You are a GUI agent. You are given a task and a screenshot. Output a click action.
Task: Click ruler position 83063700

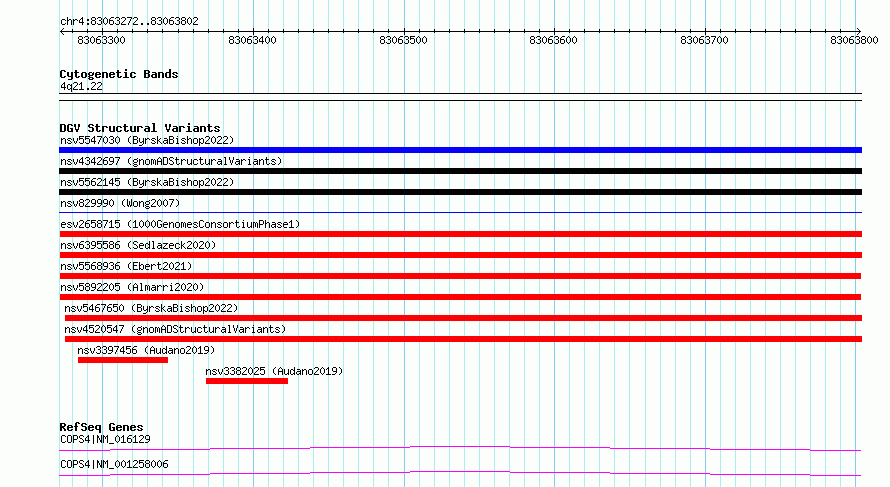pos(704,40)
